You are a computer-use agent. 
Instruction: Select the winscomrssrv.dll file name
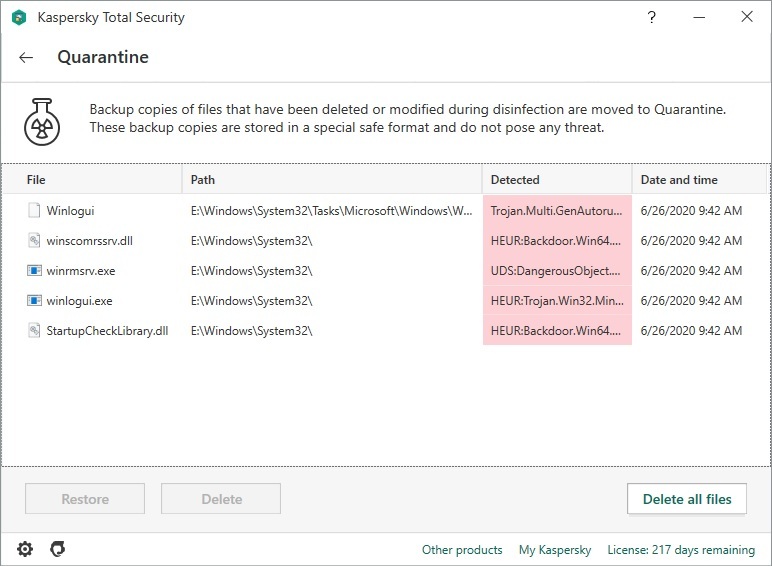(90, 241)
